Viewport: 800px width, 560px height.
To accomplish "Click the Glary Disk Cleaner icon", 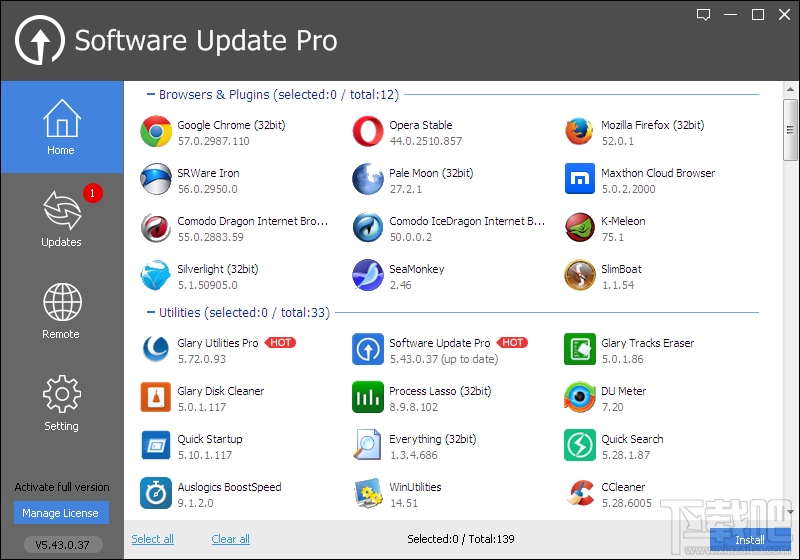I will [x=156, y=397].
